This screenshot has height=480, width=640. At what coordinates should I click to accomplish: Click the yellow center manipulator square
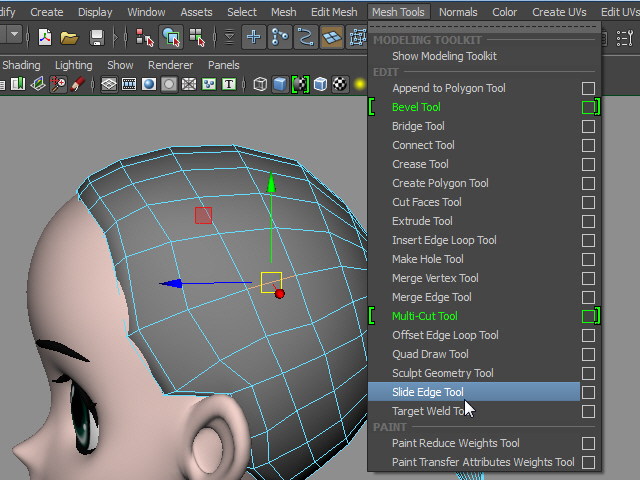(271, 282)
